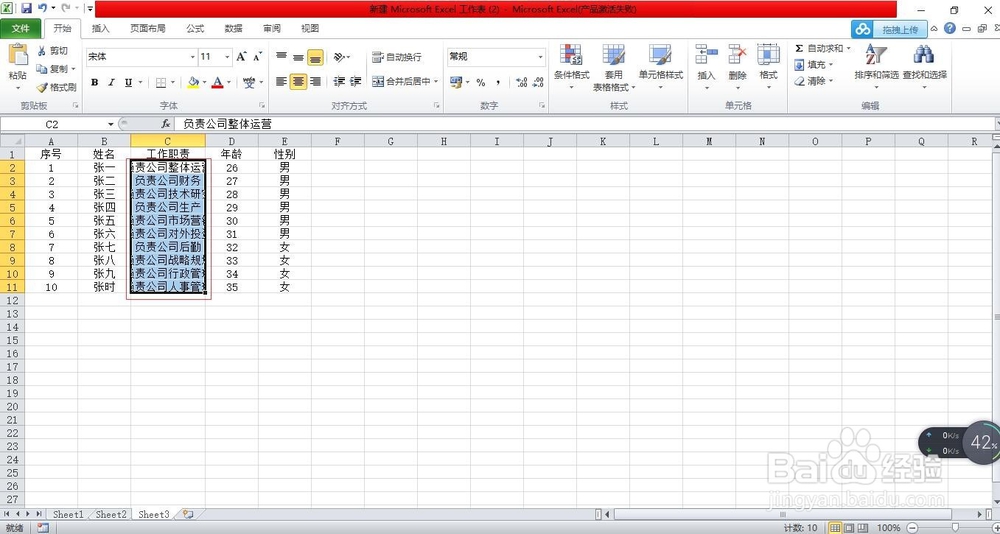Switch to the 插入 ribbon tab
This screenshot has height=534, width=1000.
[x=101, y=29]
